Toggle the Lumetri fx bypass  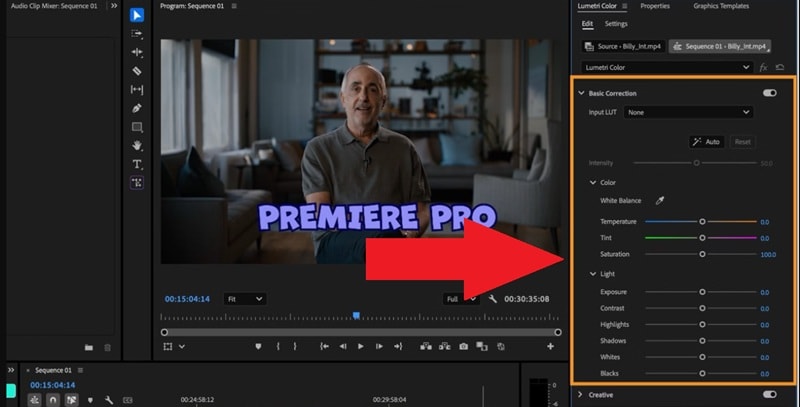click(x=763, y=67)
